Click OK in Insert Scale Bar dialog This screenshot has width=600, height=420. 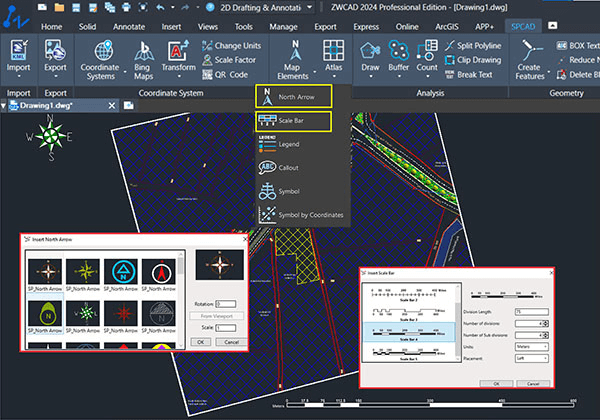(496, 384)
